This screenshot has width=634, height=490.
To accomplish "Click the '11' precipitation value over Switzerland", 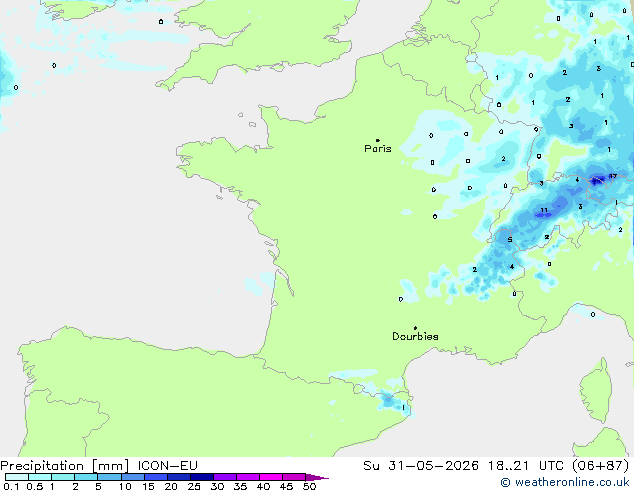I will (x=544, y=210).
